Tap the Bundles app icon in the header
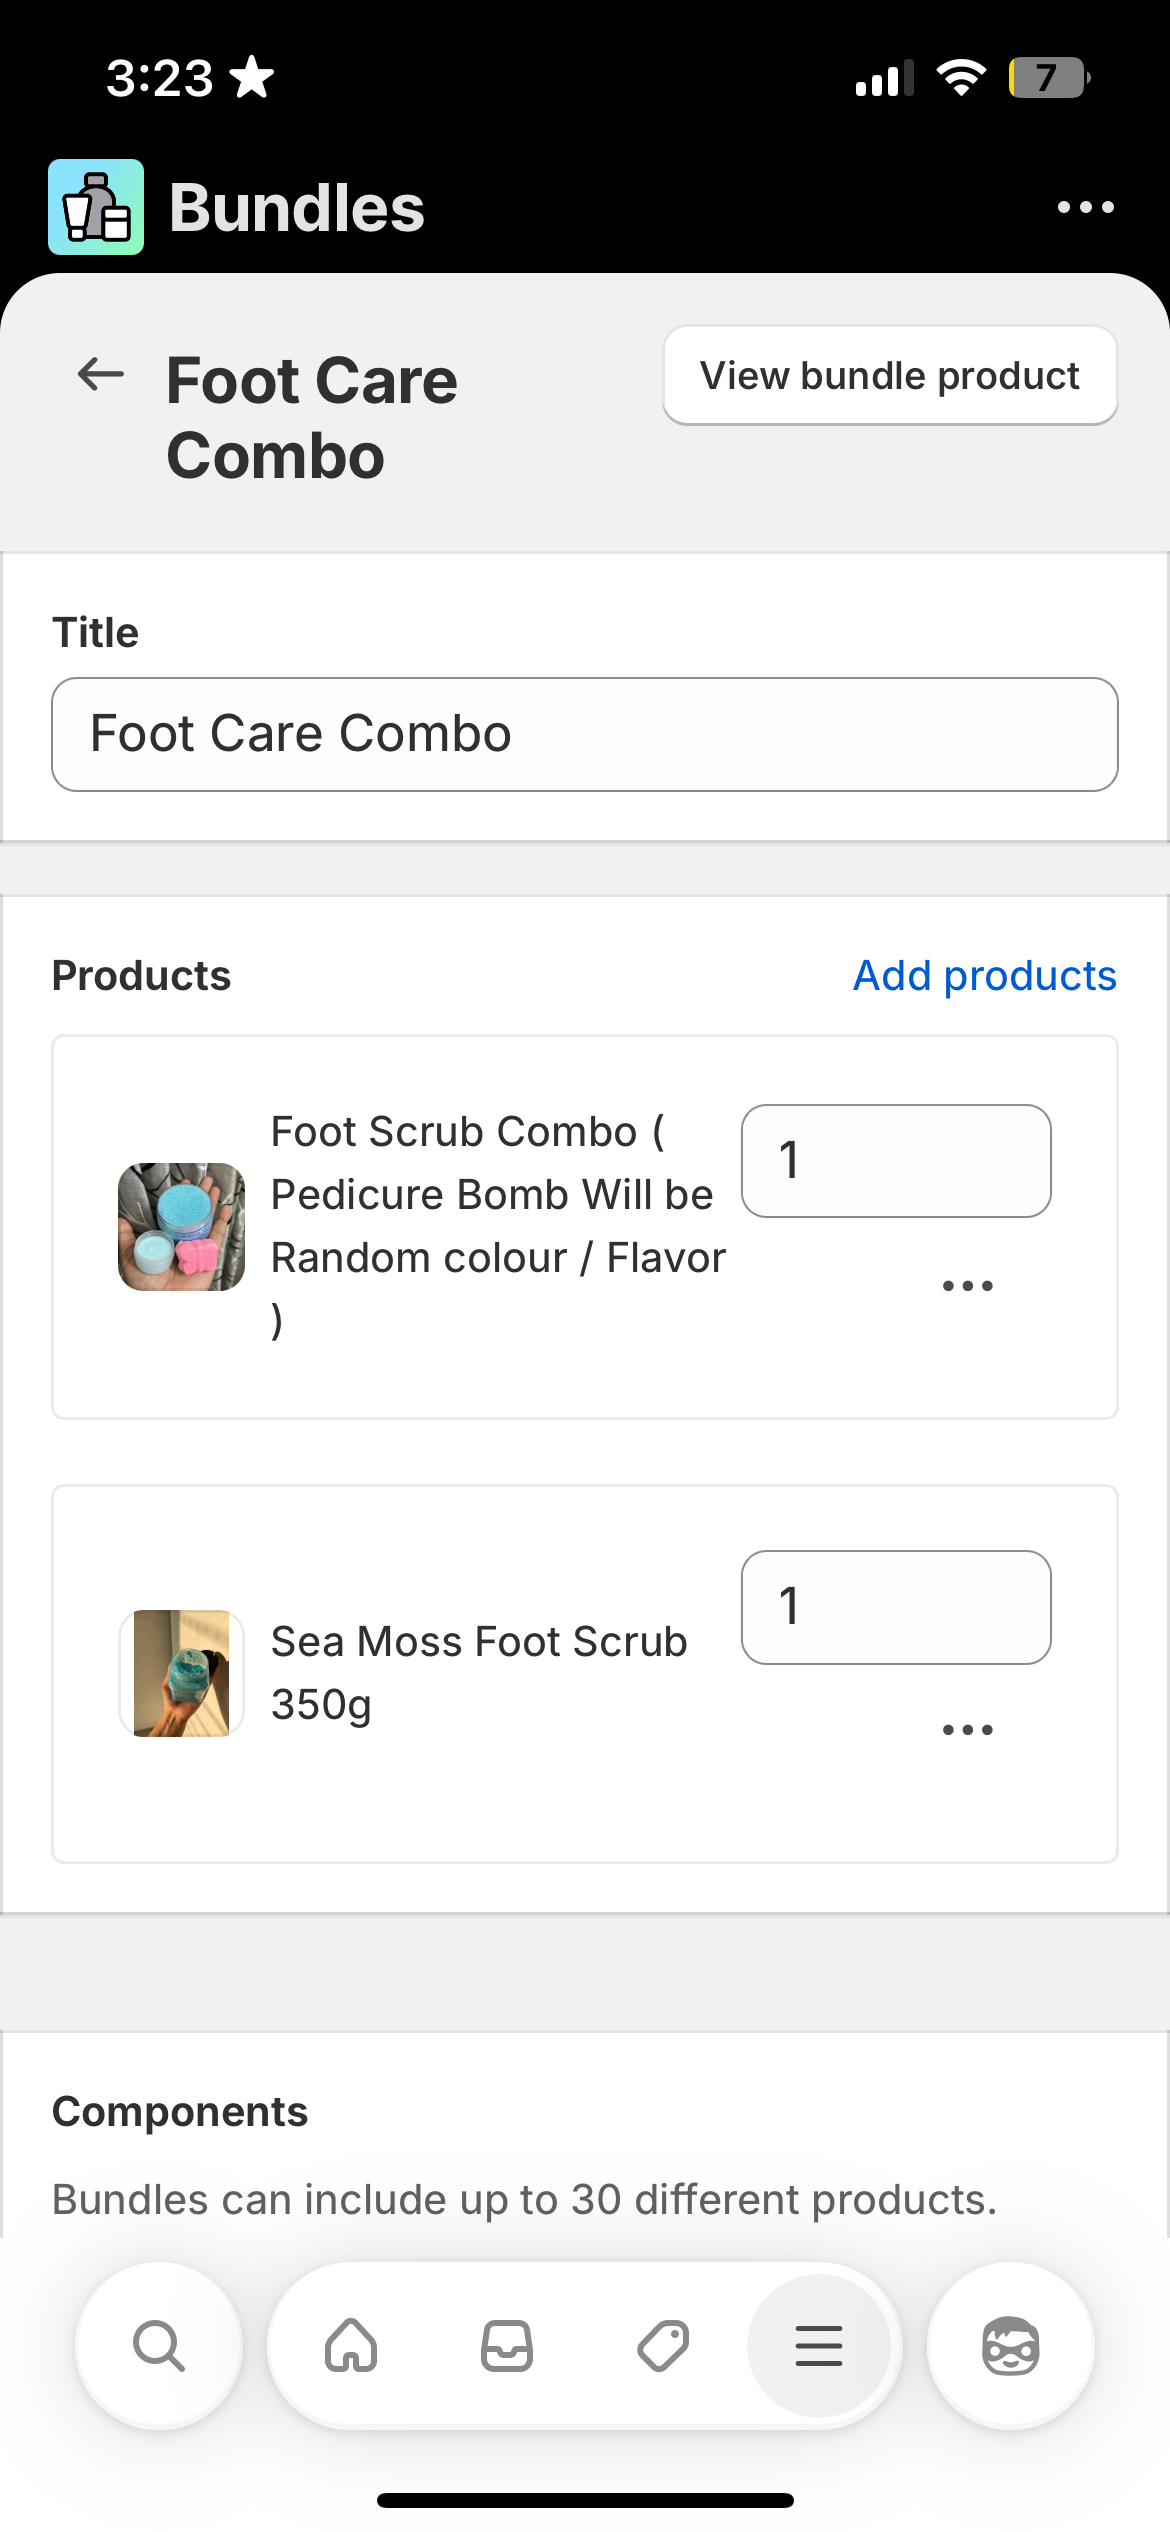The height and width of the screenshot is (2532, 1170). tap(96, 205)
